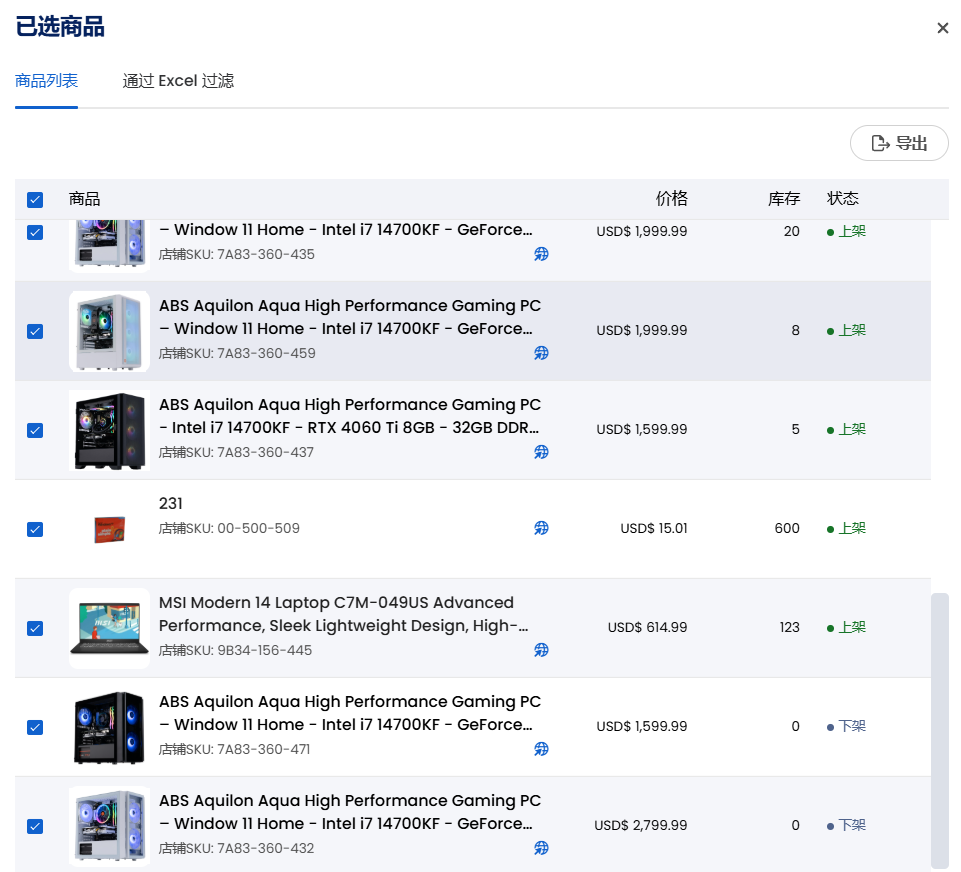Click globe icon for SKU 9B34-156-445
This screenshot has height=872, width=961.
pyautogui.click(x=541, y=650)
